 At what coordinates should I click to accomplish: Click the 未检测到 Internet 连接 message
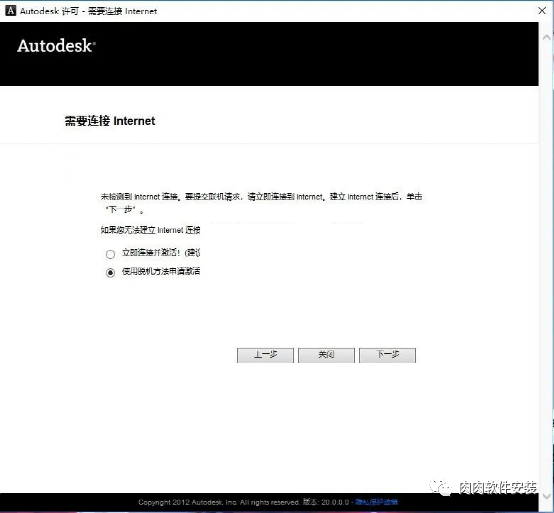[x=261, y=203]
